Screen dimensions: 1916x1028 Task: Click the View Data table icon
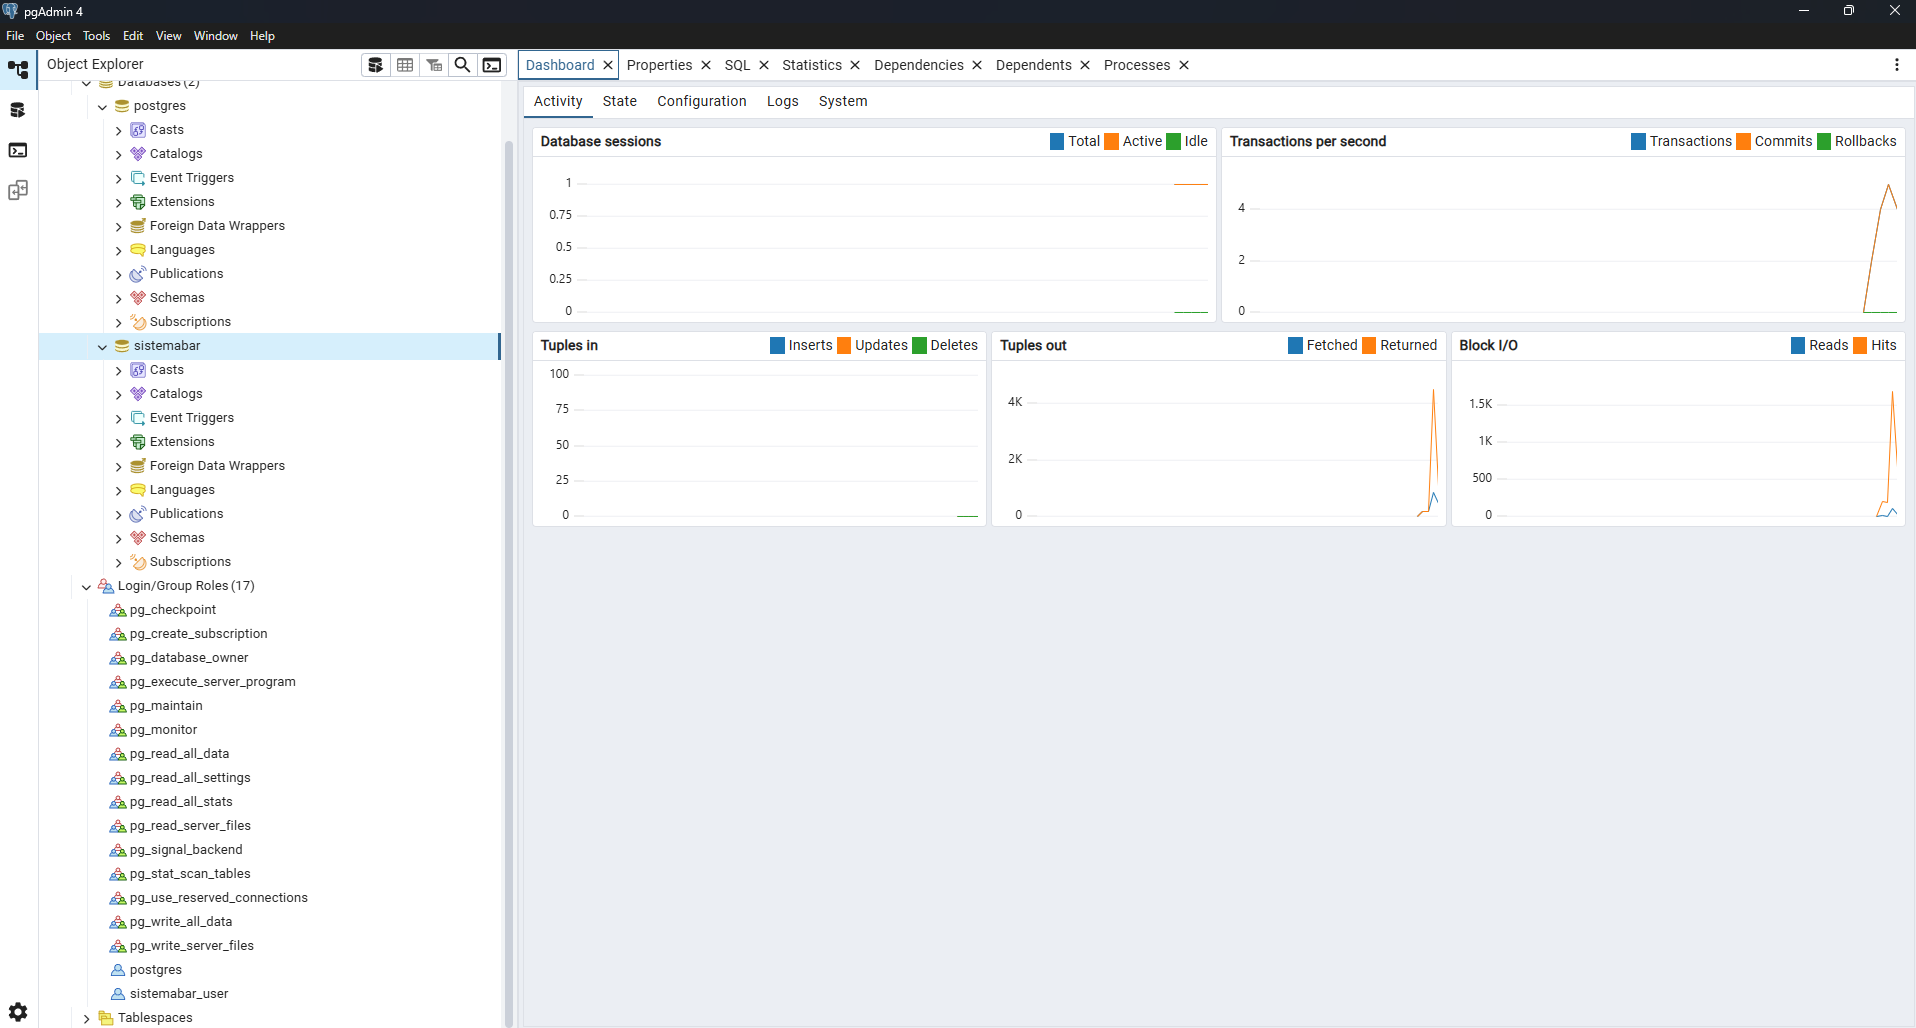(405, 65)
